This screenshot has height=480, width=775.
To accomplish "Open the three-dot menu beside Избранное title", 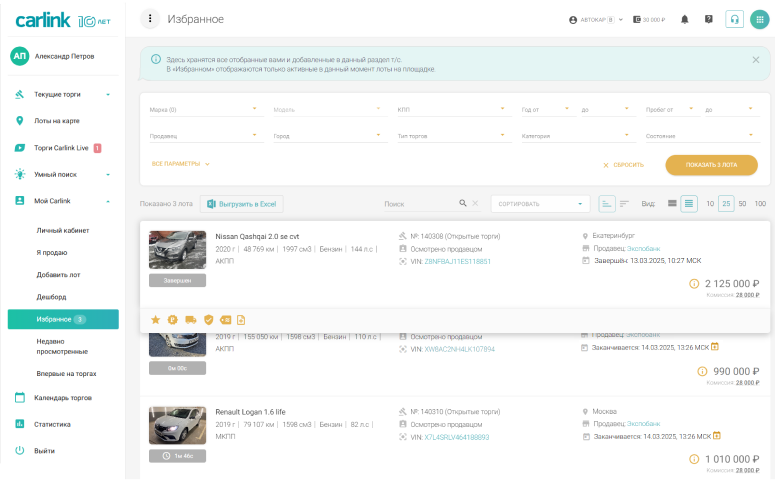I will point(150,19).
